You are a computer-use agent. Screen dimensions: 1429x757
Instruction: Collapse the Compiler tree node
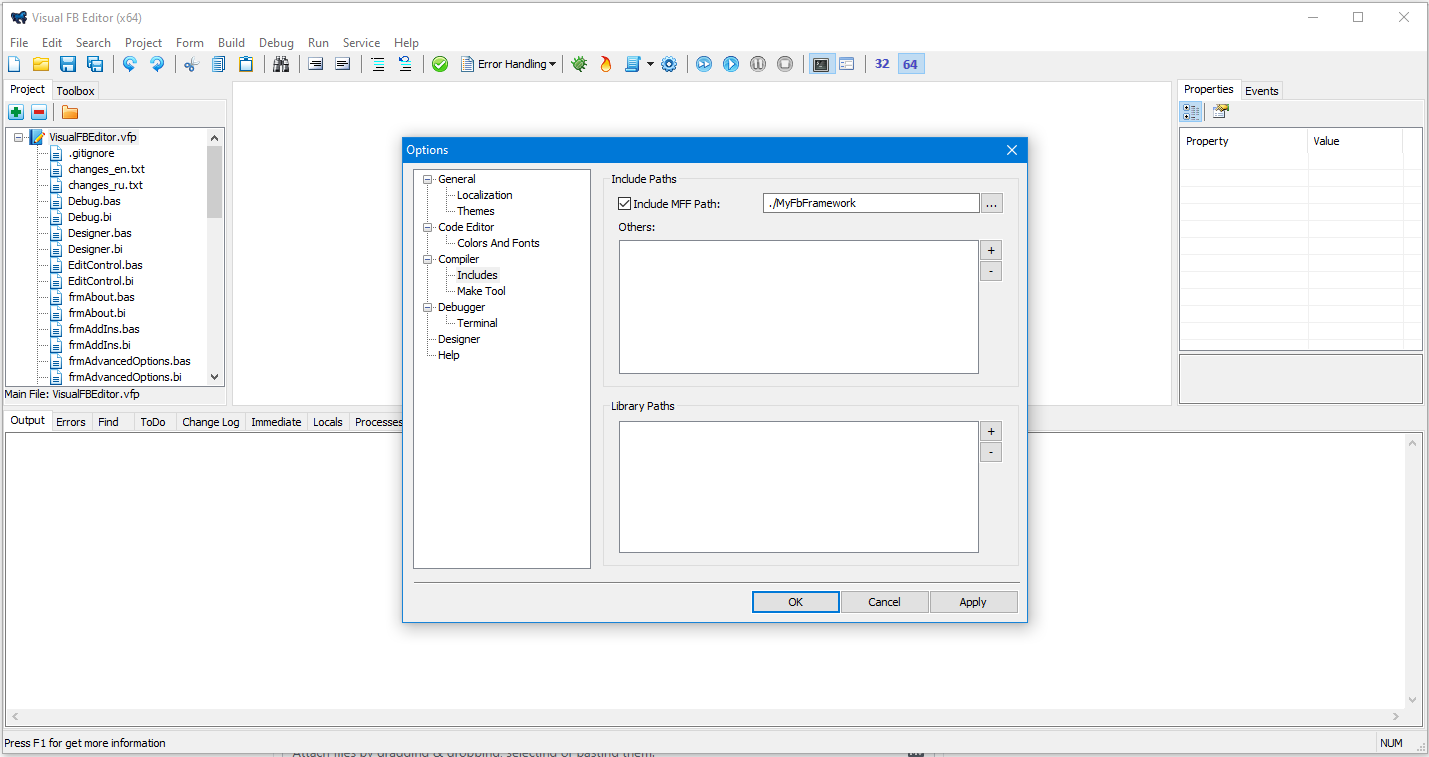click(428, 258)
